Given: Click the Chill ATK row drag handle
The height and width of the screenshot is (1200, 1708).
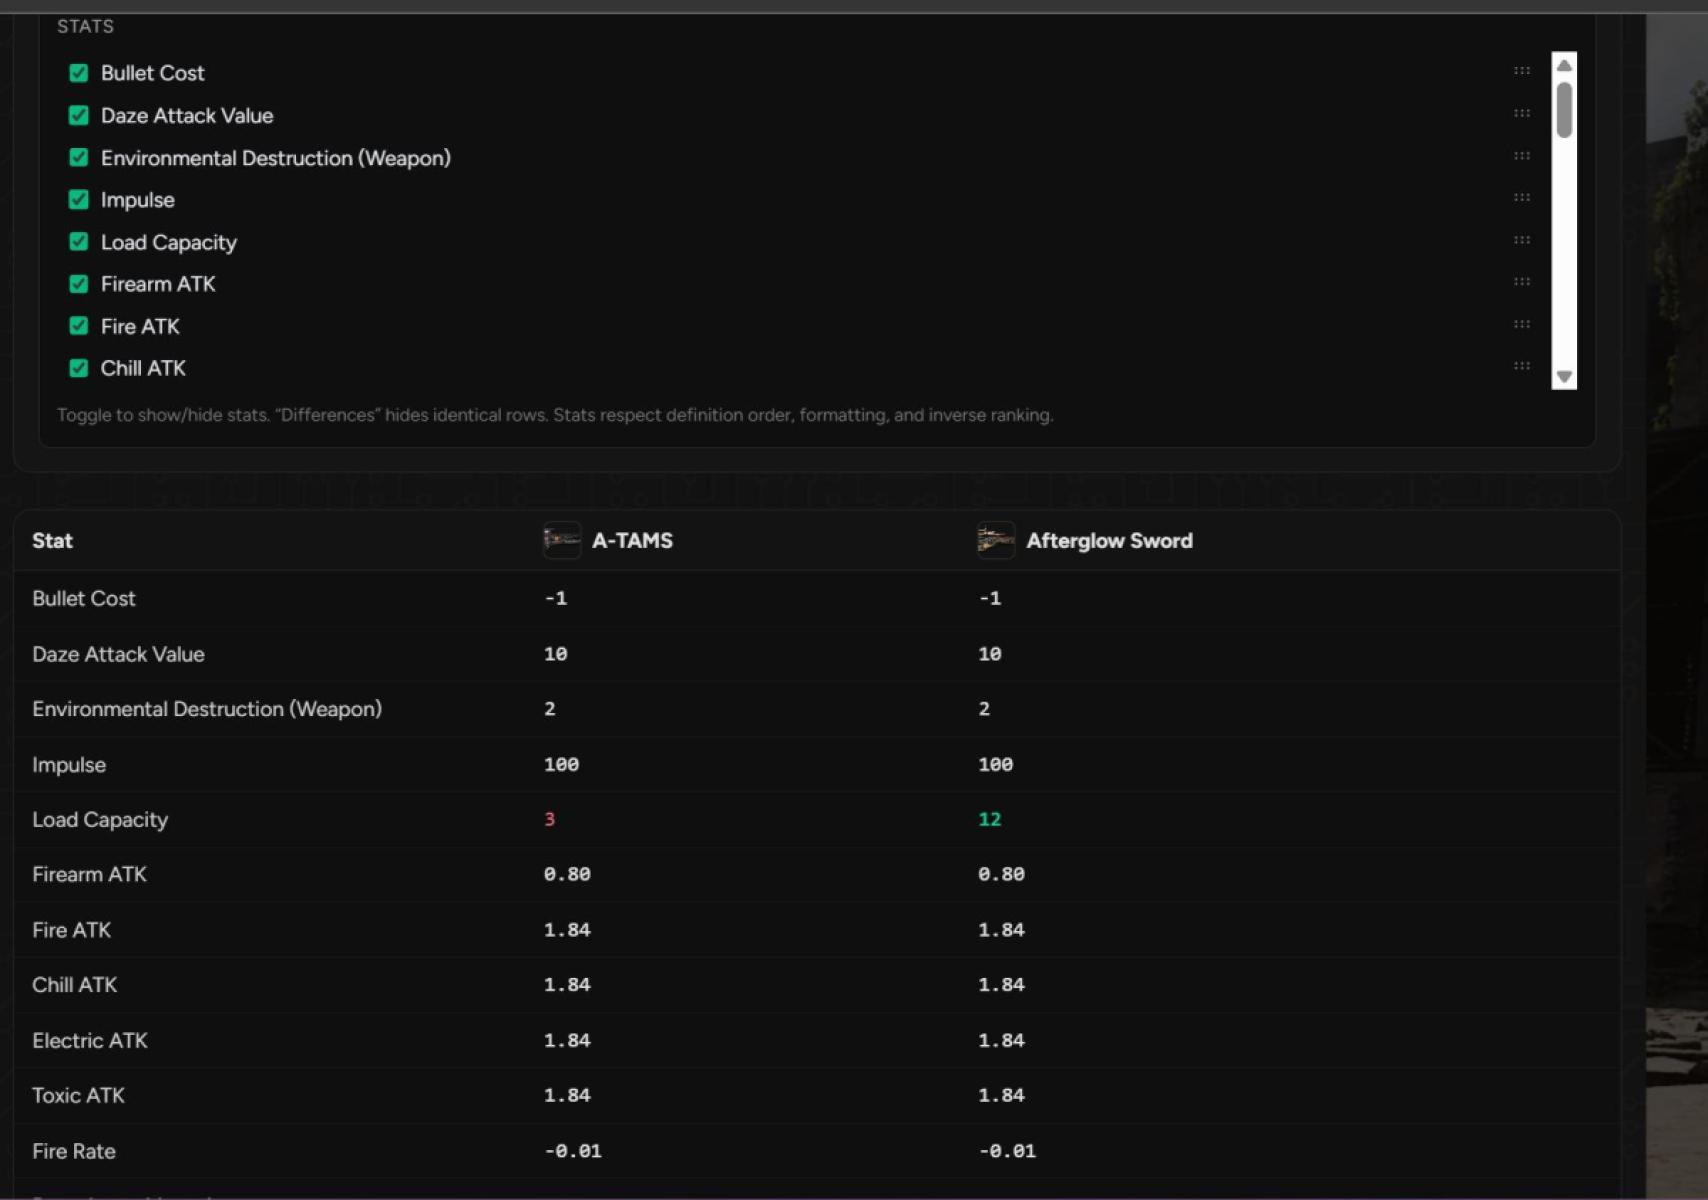Looking at the screenshot, I should pyautogui.click(x=1521, y=367).
